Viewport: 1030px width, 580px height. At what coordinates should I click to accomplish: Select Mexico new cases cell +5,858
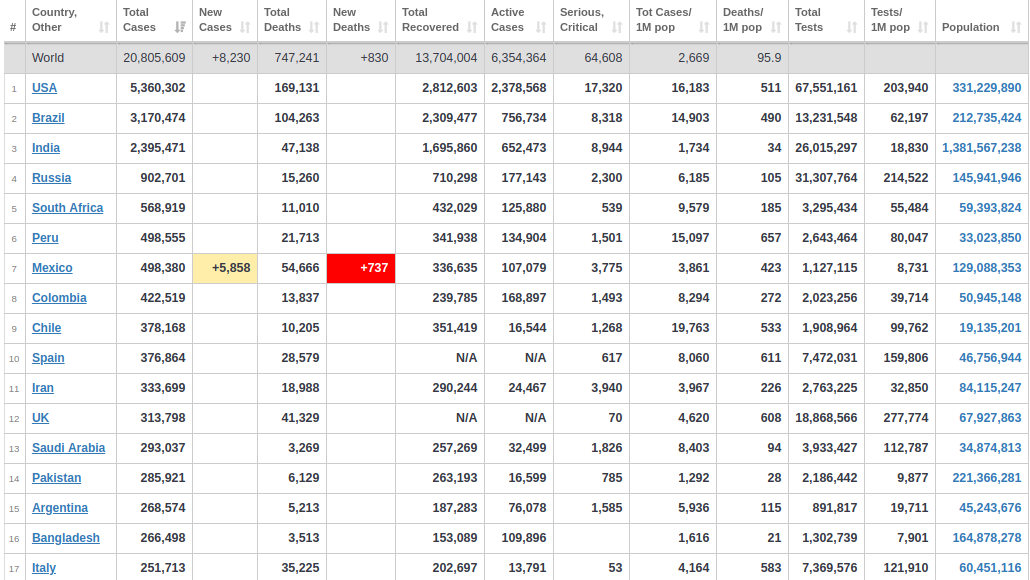click(x=225, y=268)
